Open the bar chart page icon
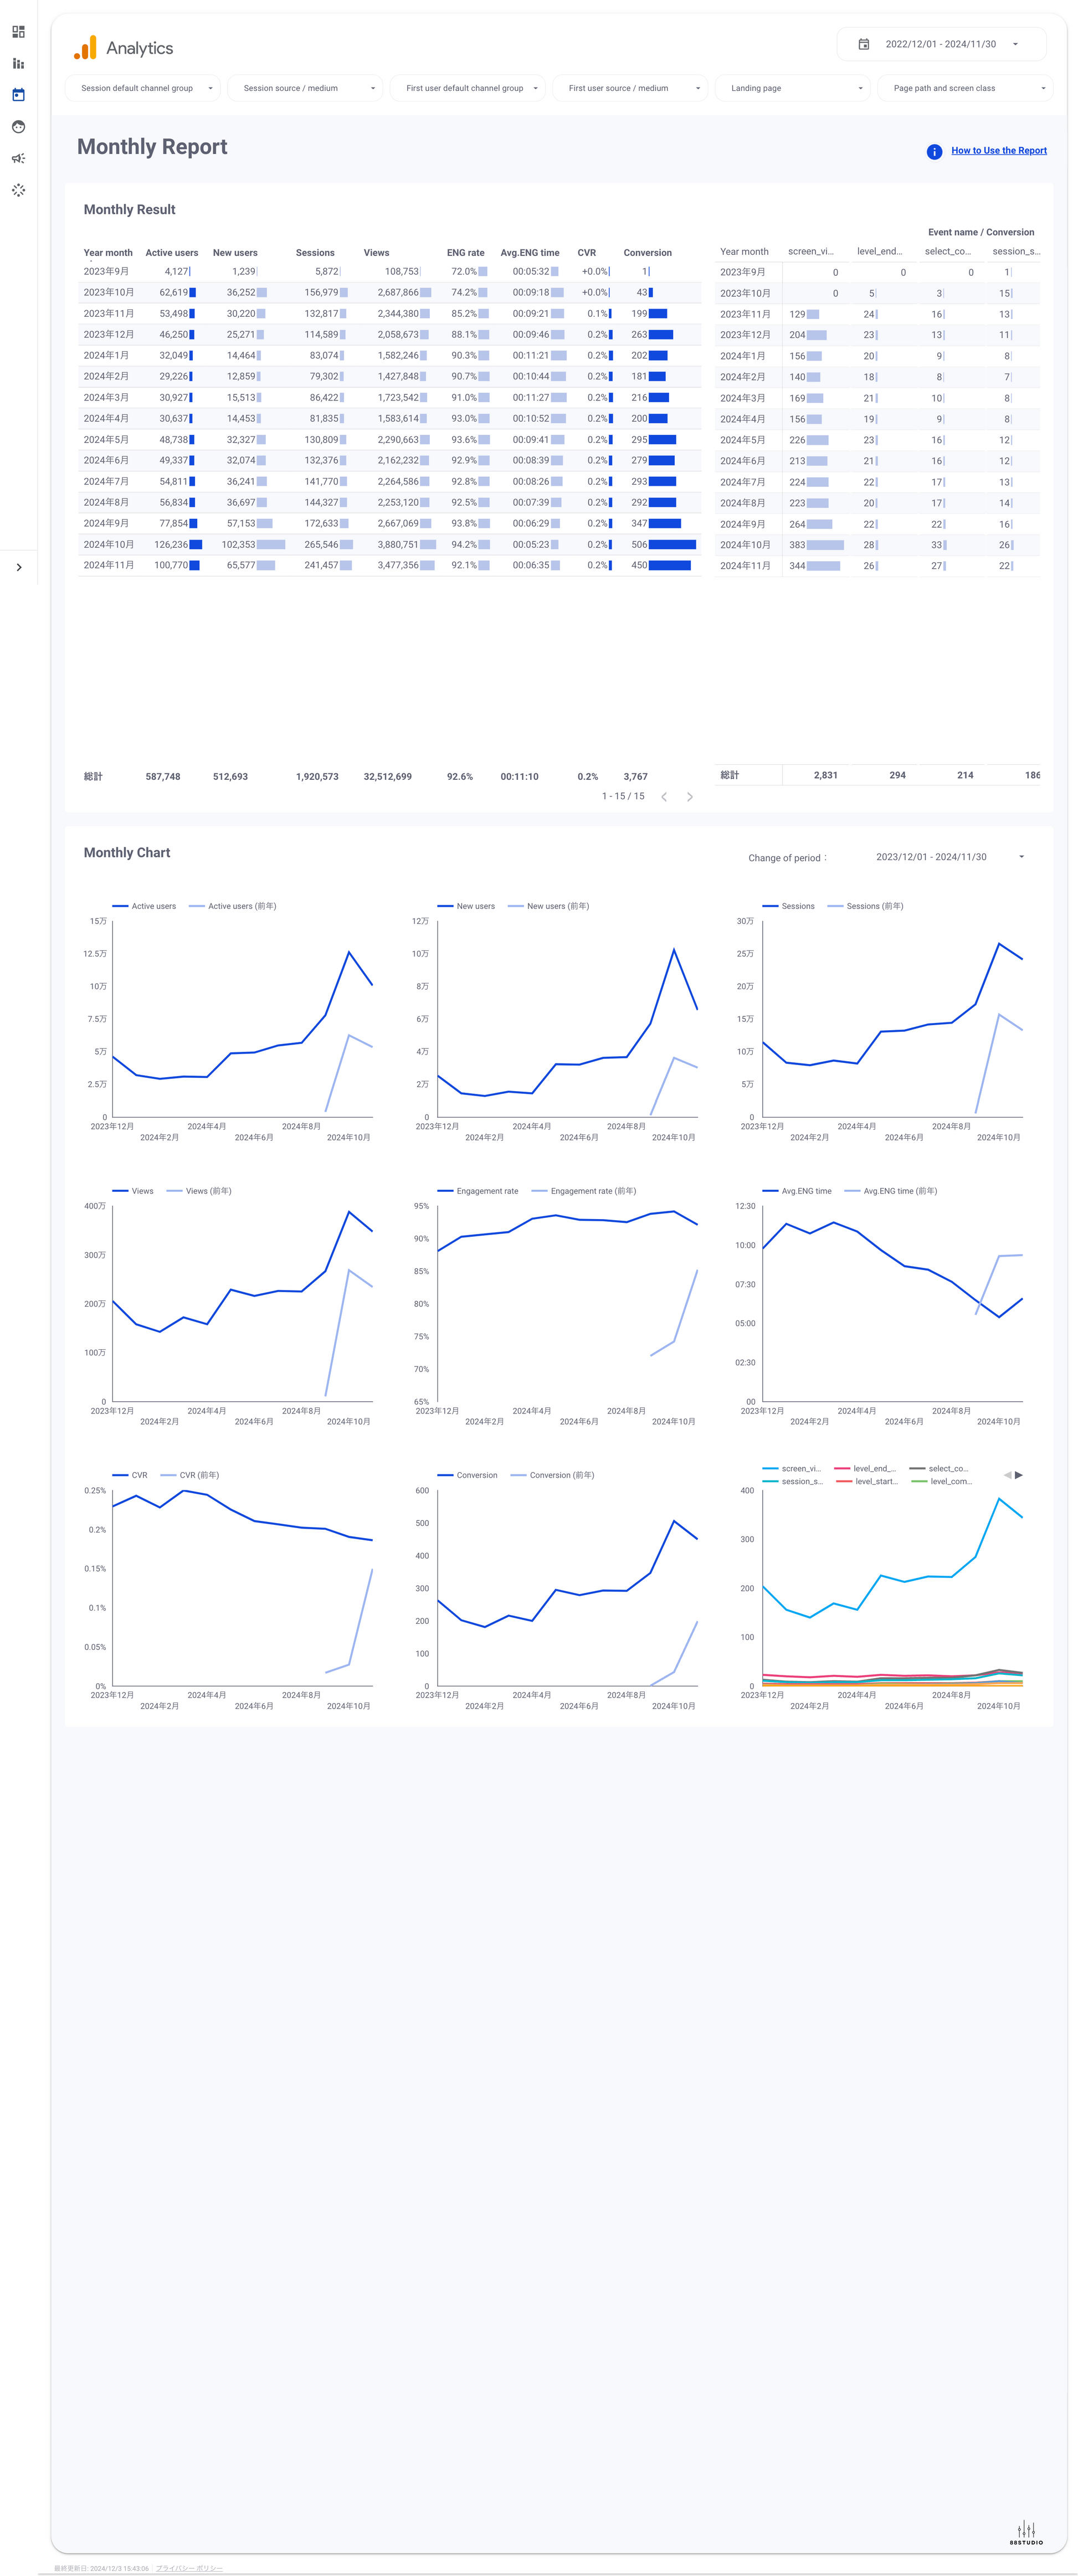 [x=18, y=63]
